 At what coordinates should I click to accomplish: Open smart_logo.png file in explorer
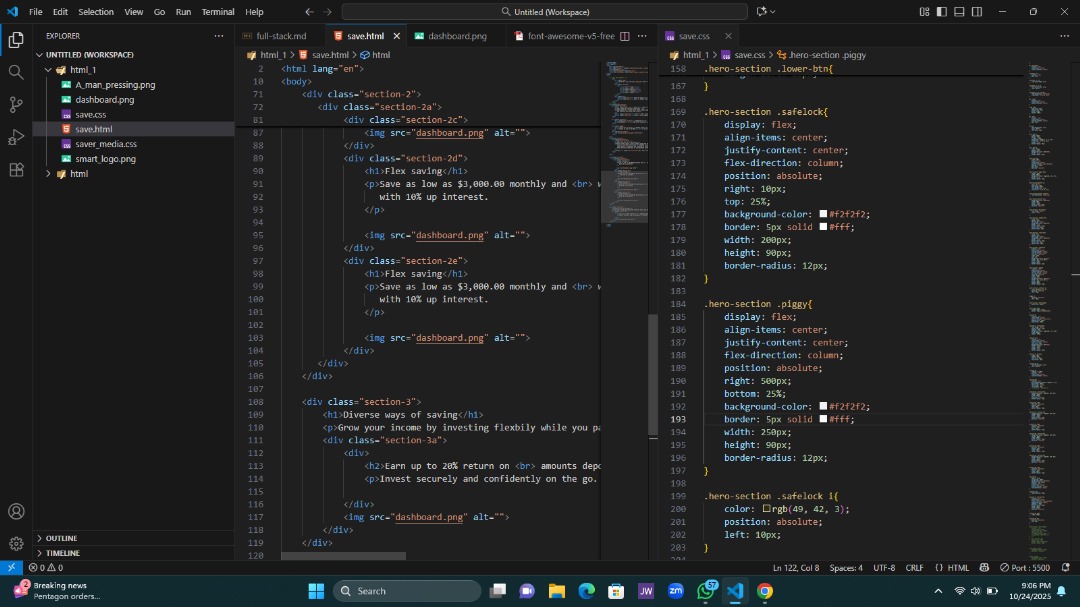(105, 158)
